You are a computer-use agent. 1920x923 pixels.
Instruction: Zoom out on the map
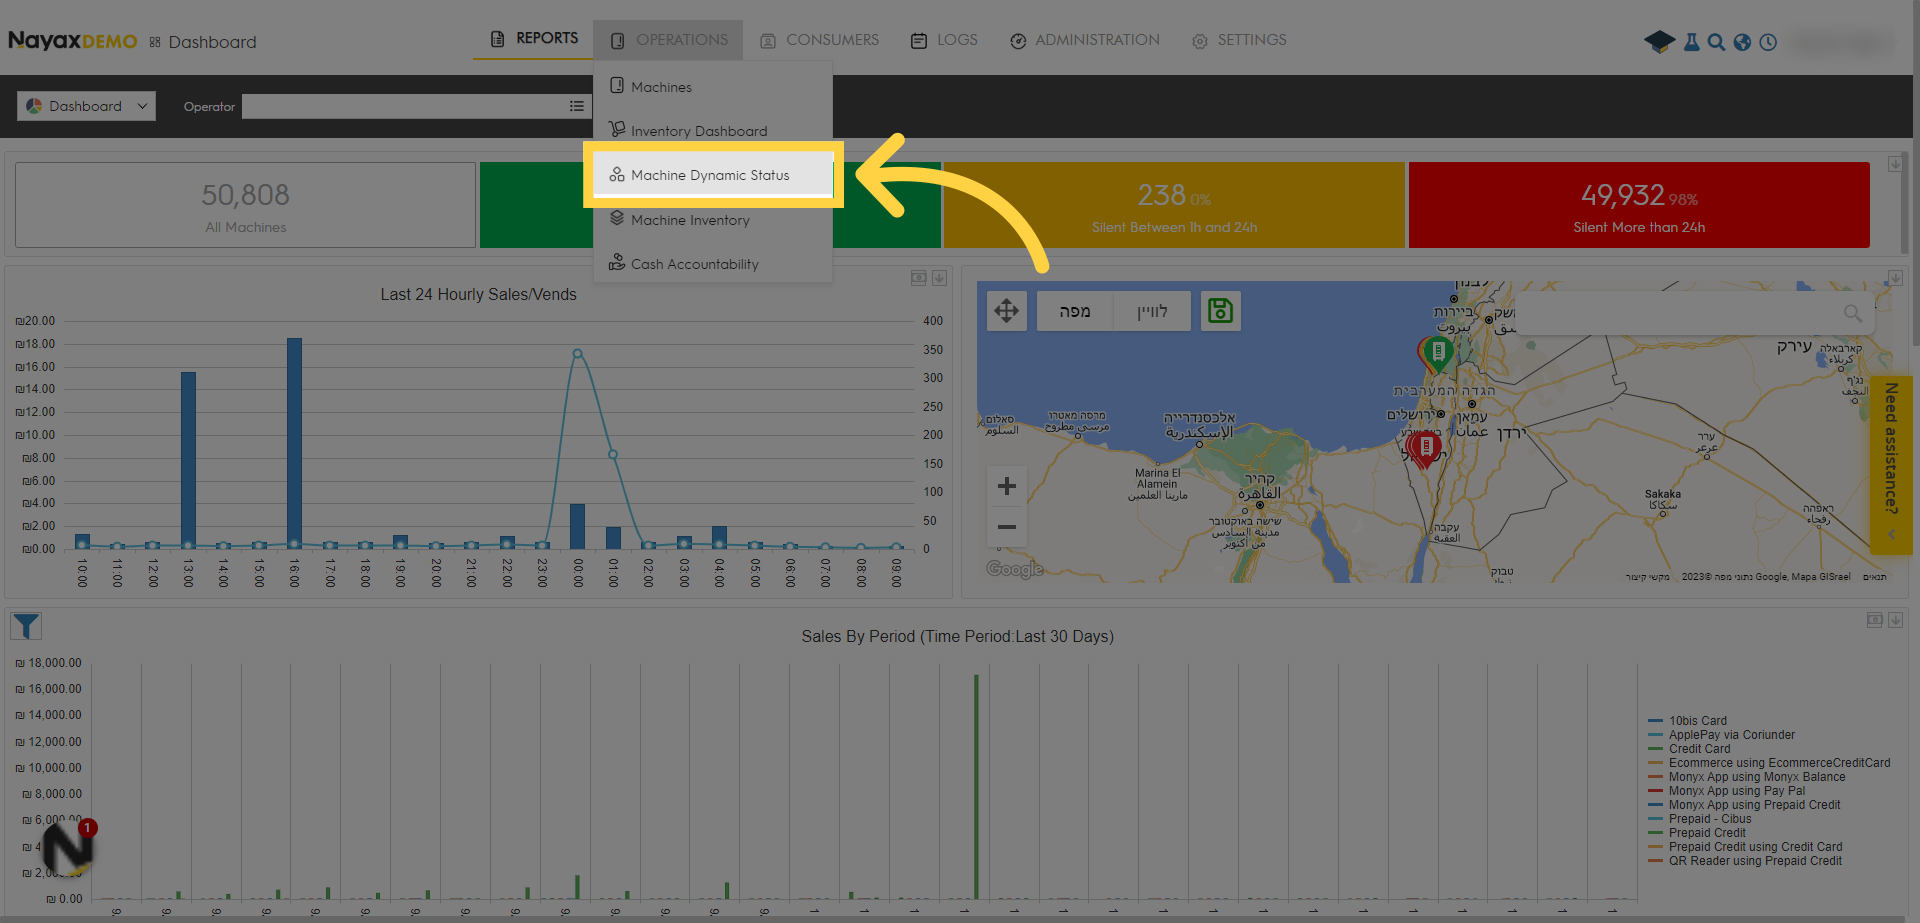tap(1007, 527)
